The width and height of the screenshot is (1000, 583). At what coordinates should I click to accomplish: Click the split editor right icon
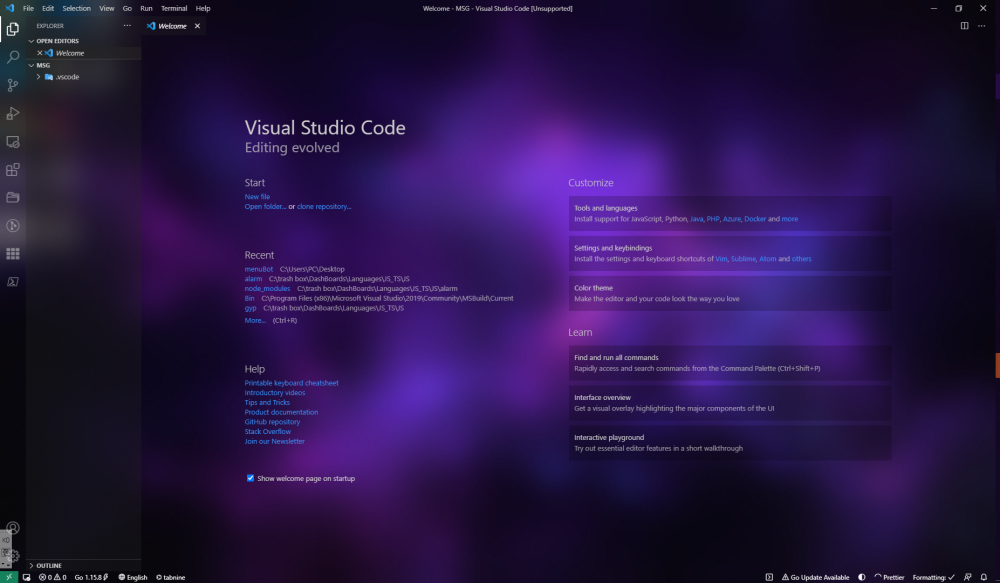pyautogui.click(x=964, y=26)
